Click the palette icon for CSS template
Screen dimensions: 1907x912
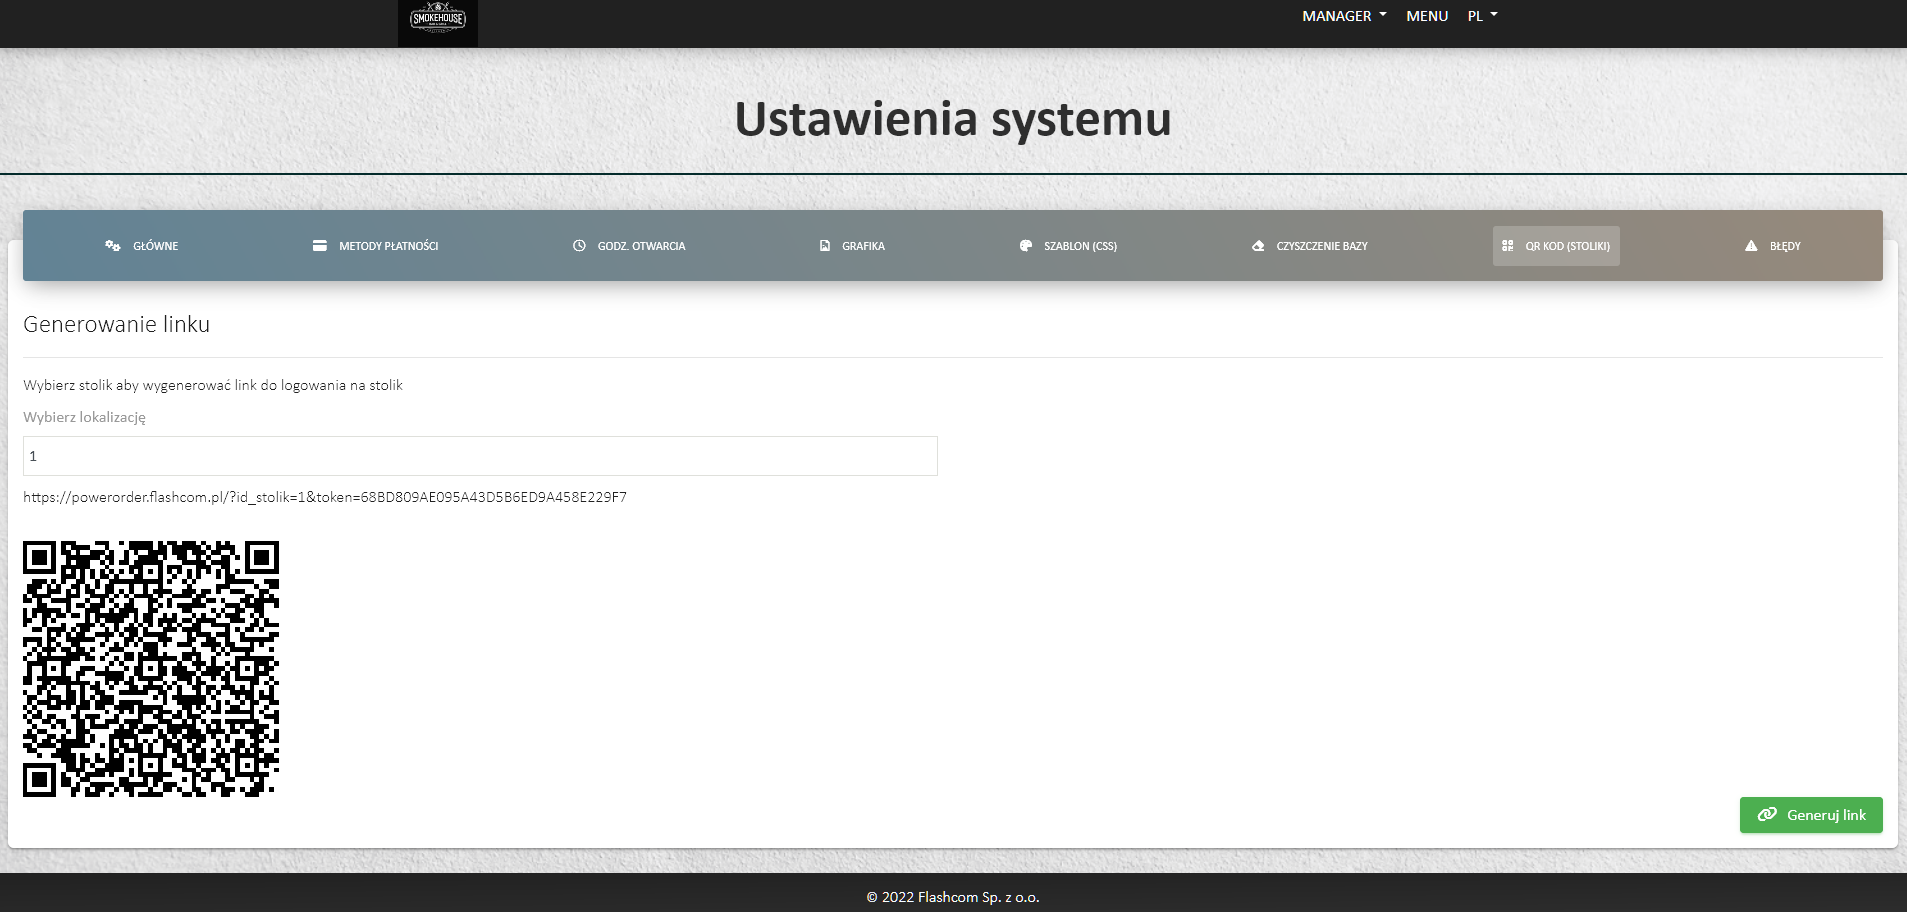1026,246
